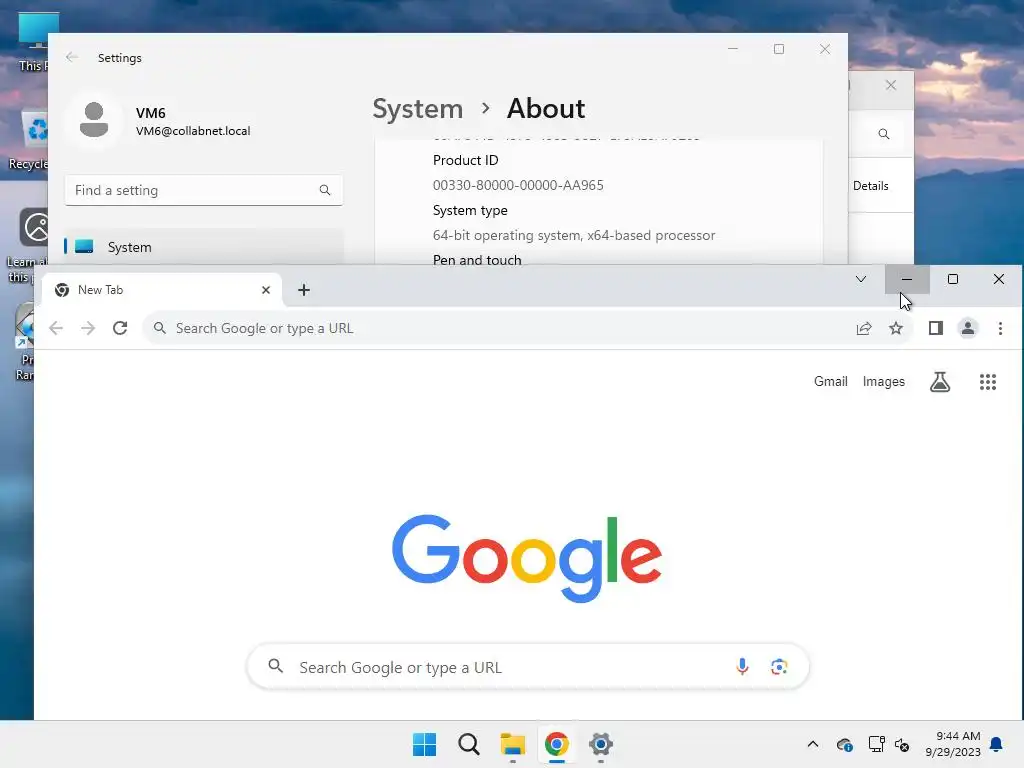The width and height of the screenshot is (1024, 768).
Task: Search by image with Google Lens
Action: pos(778,667)
